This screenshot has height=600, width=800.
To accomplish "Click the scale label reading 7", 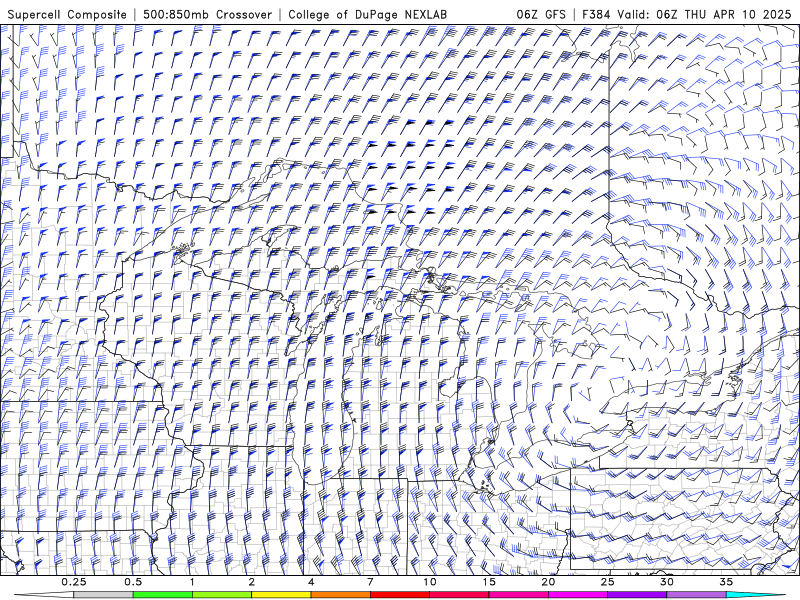I will tap(370, 582).
